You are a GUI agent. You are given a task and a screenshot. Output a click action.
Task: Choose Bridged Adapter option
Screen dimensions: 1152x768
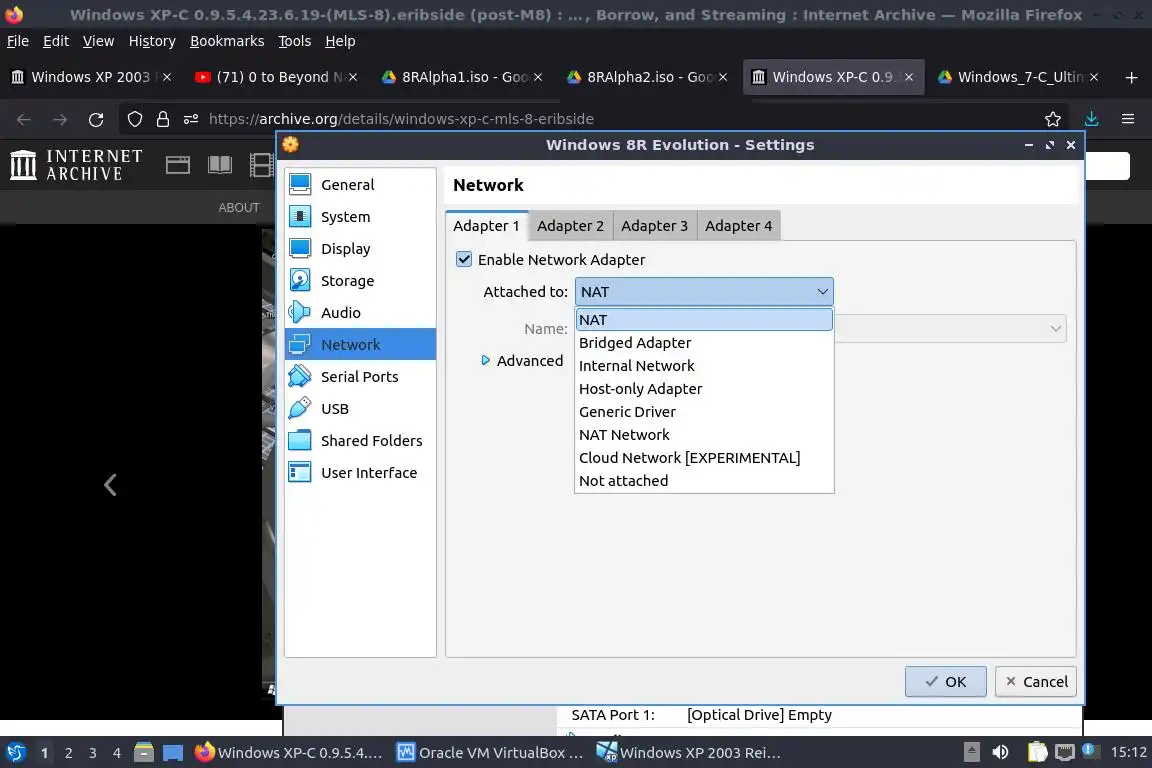[704, 342]
